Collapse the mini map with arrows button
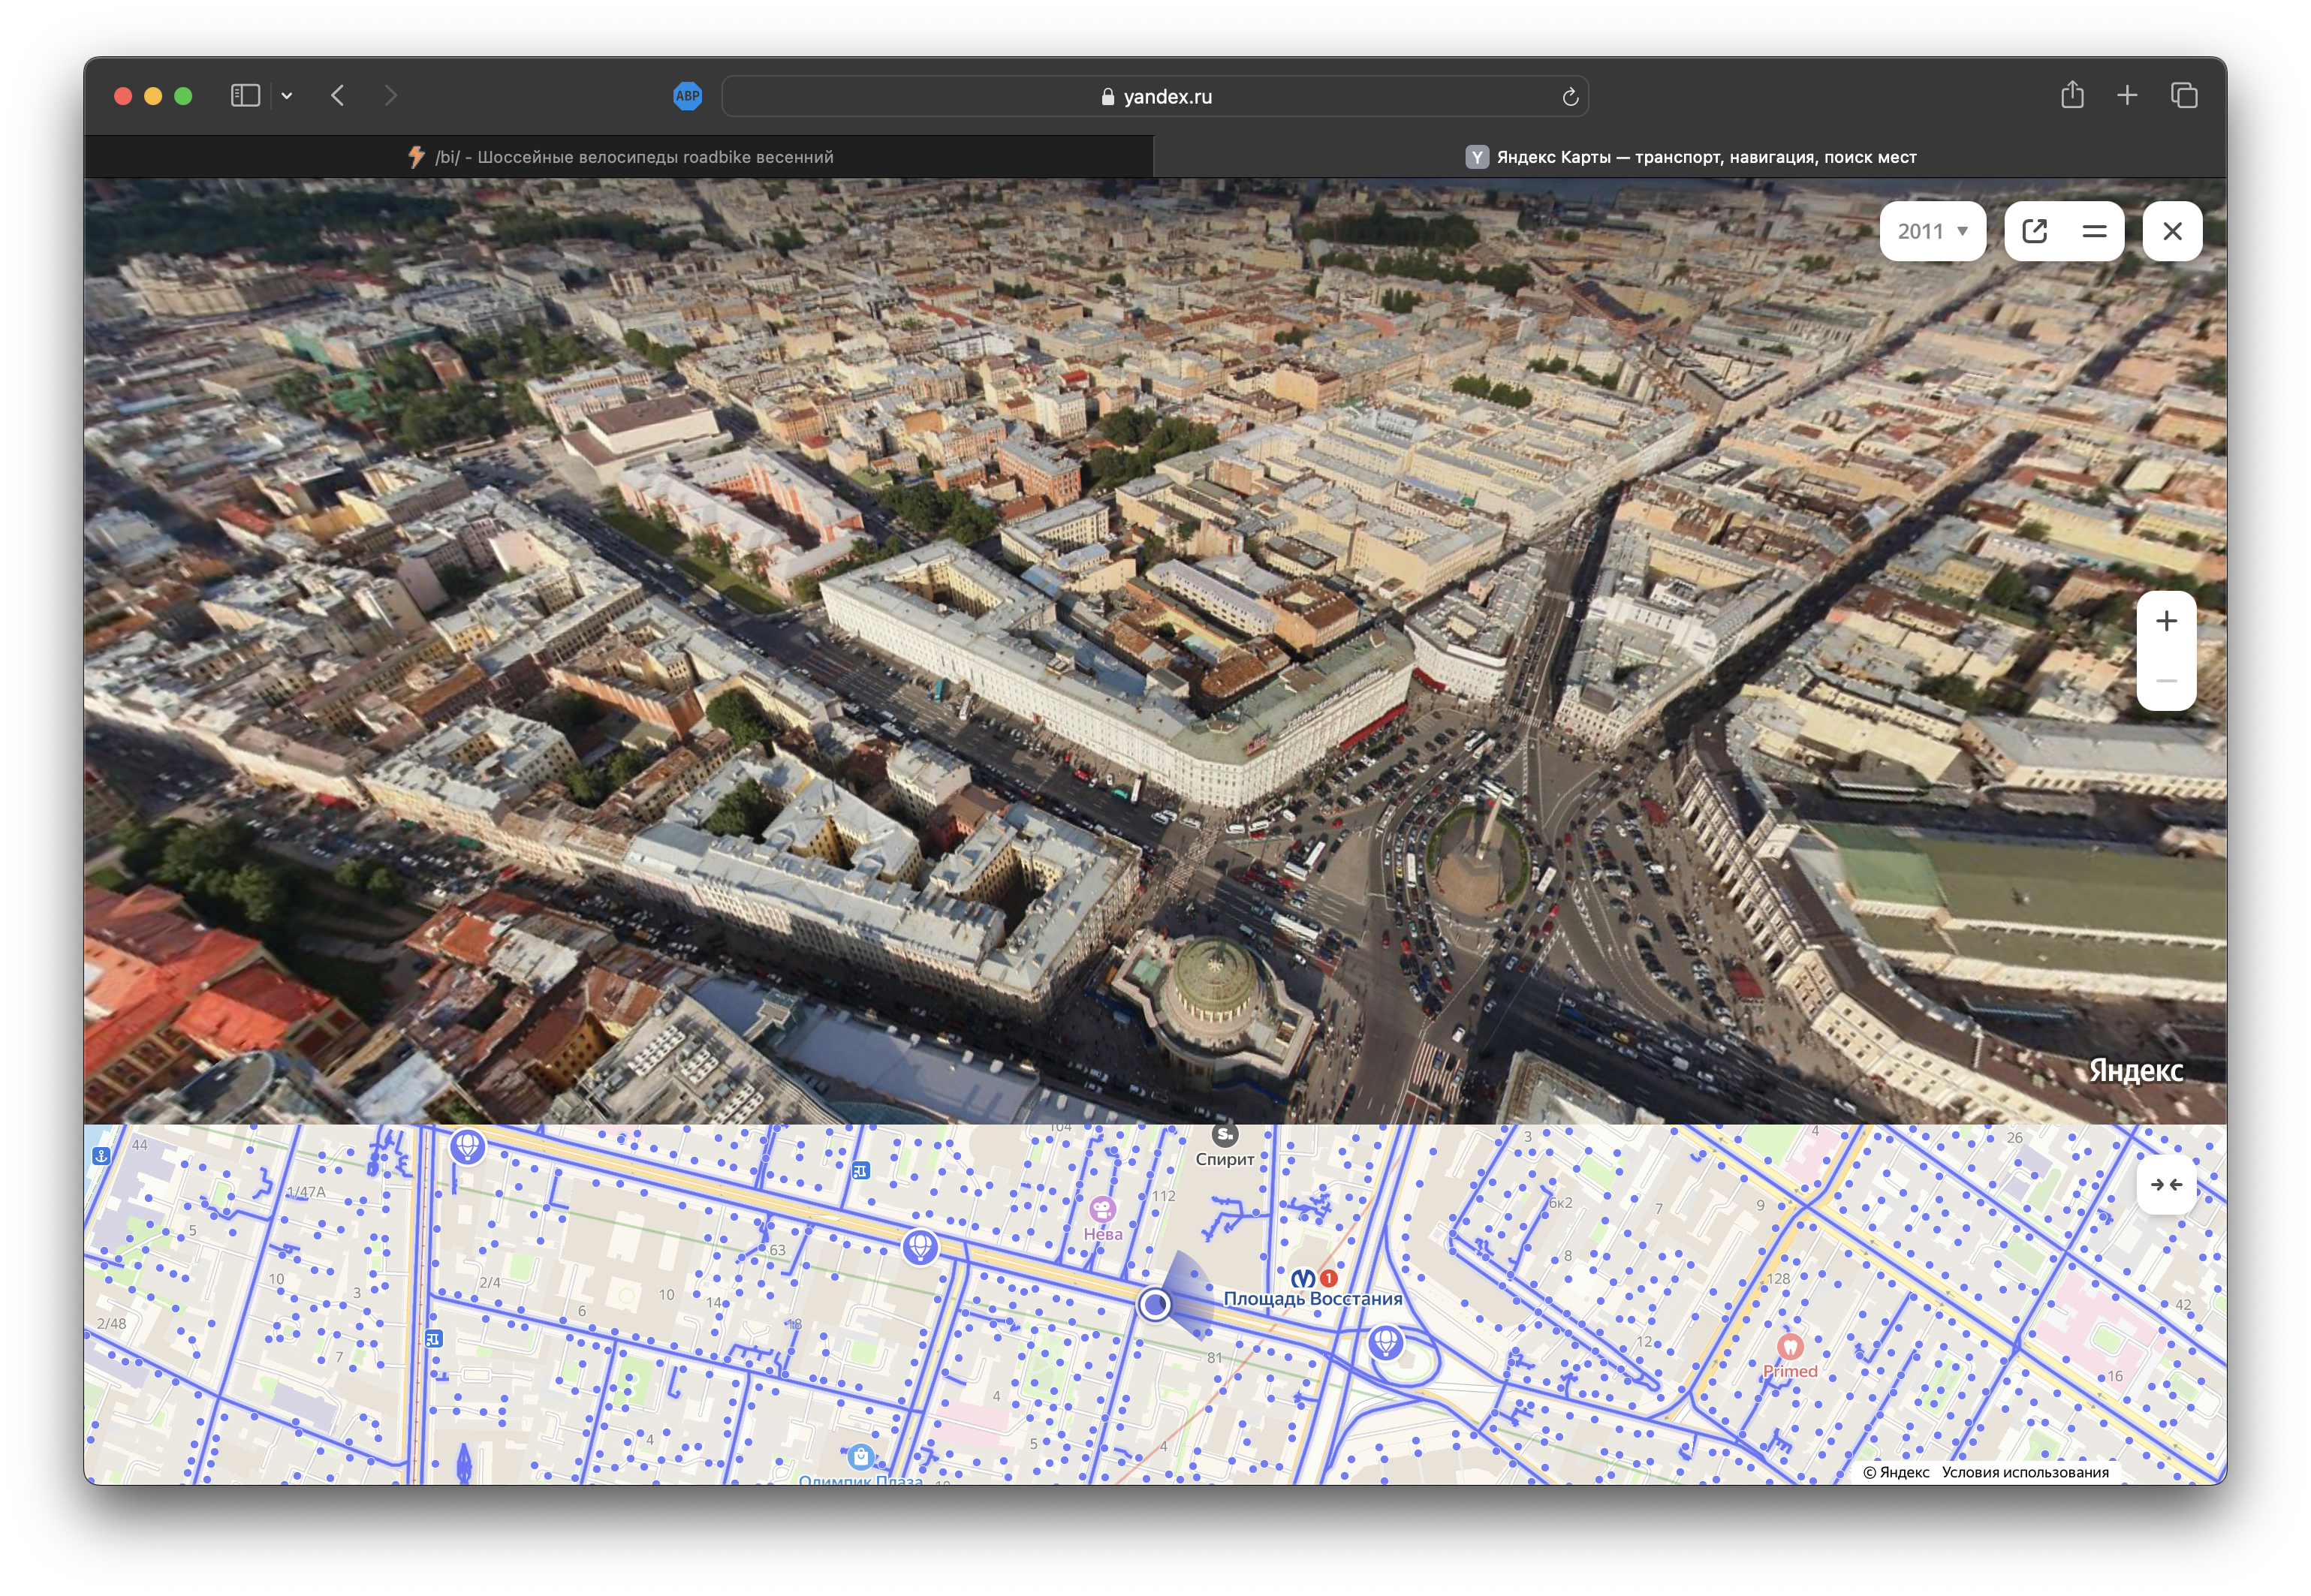The height and width of the screenshot is (1596, 2311). pos(2166,1185)
